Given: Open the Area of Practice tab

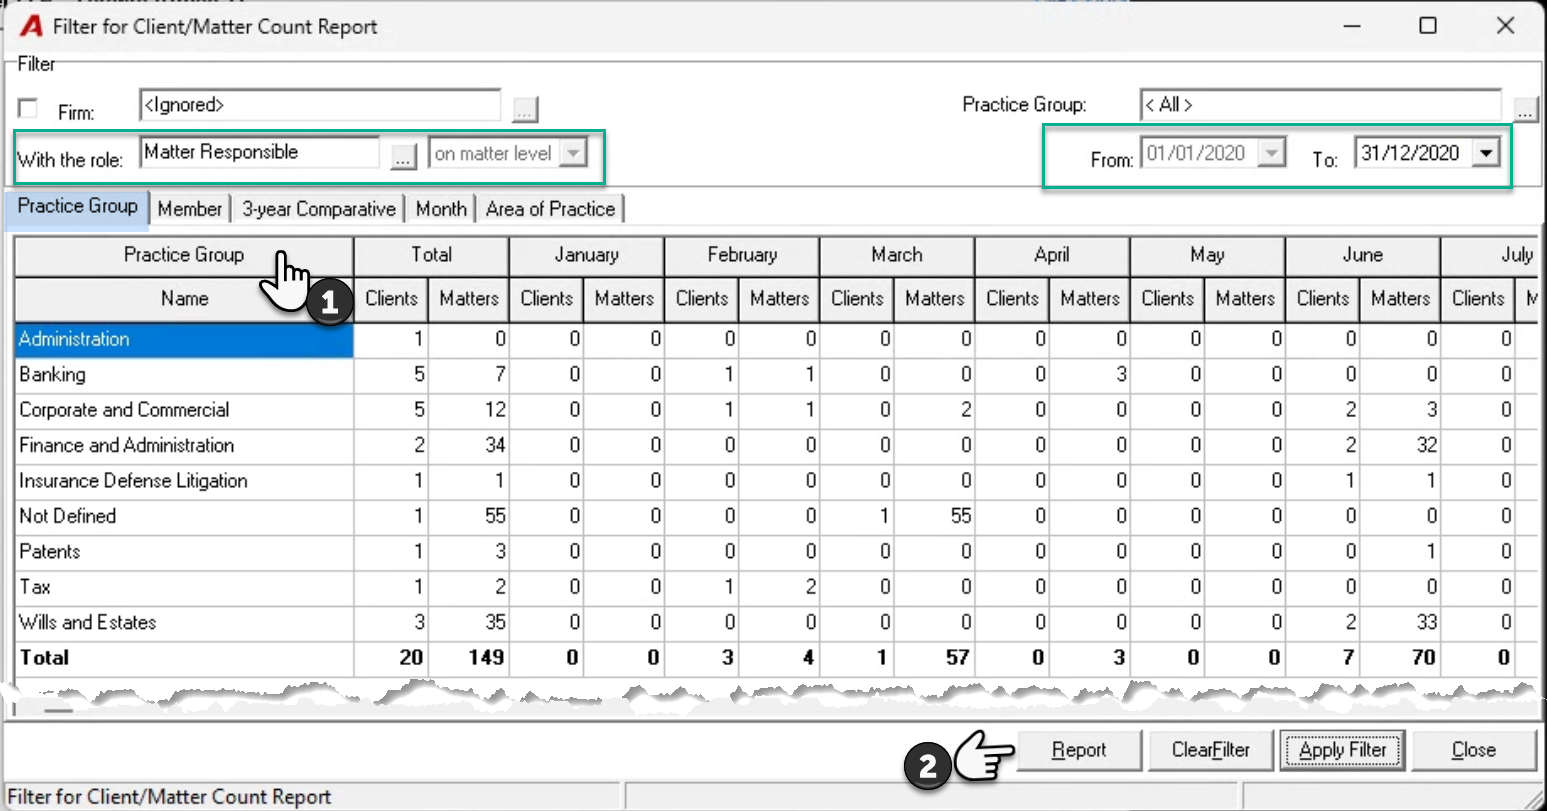Looking at the screenshot, I should [x=550, y=209].
